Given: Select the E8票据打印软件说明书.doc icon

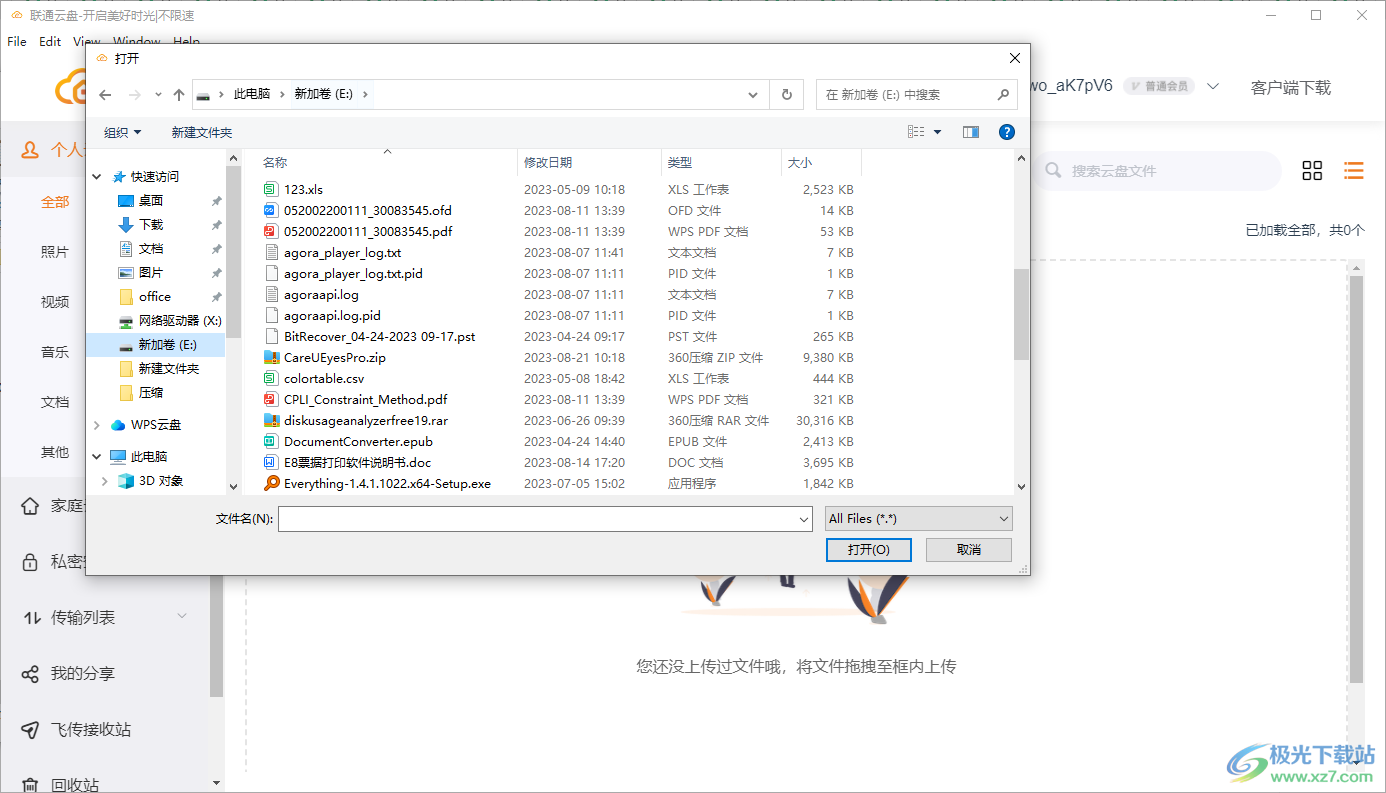Looking at the screenshot, I should (269, 462).
